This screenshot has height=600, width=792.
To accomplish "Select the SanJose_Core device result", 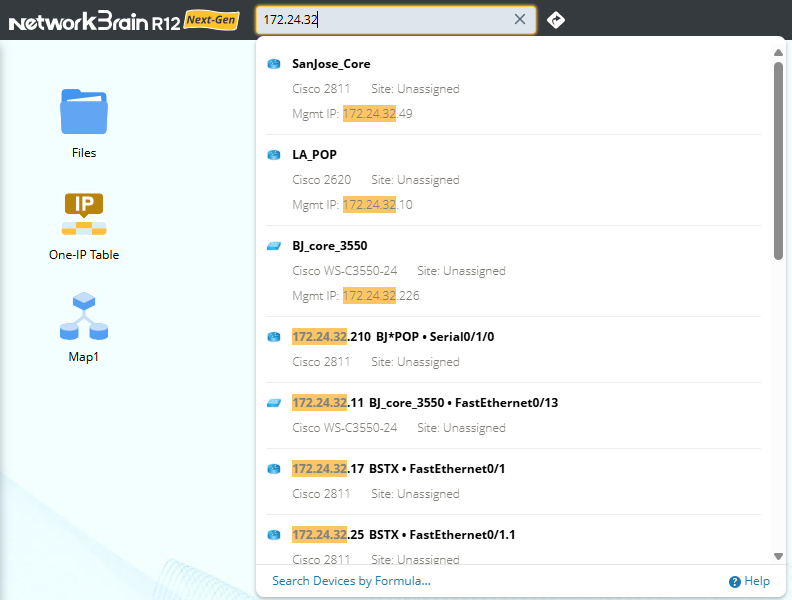I will (331, 64).
